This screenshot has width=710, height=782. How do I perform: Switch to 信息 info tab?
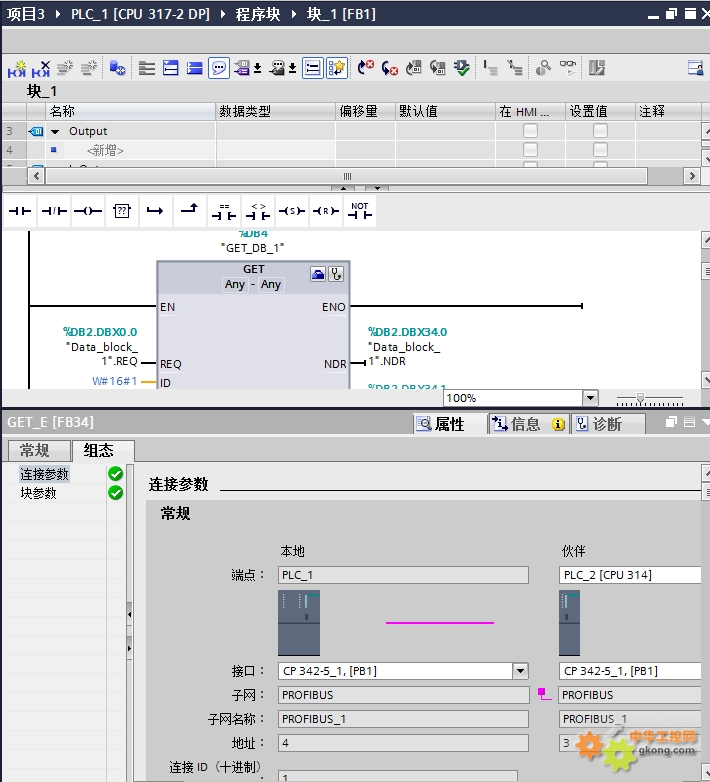tap(528, 424)
